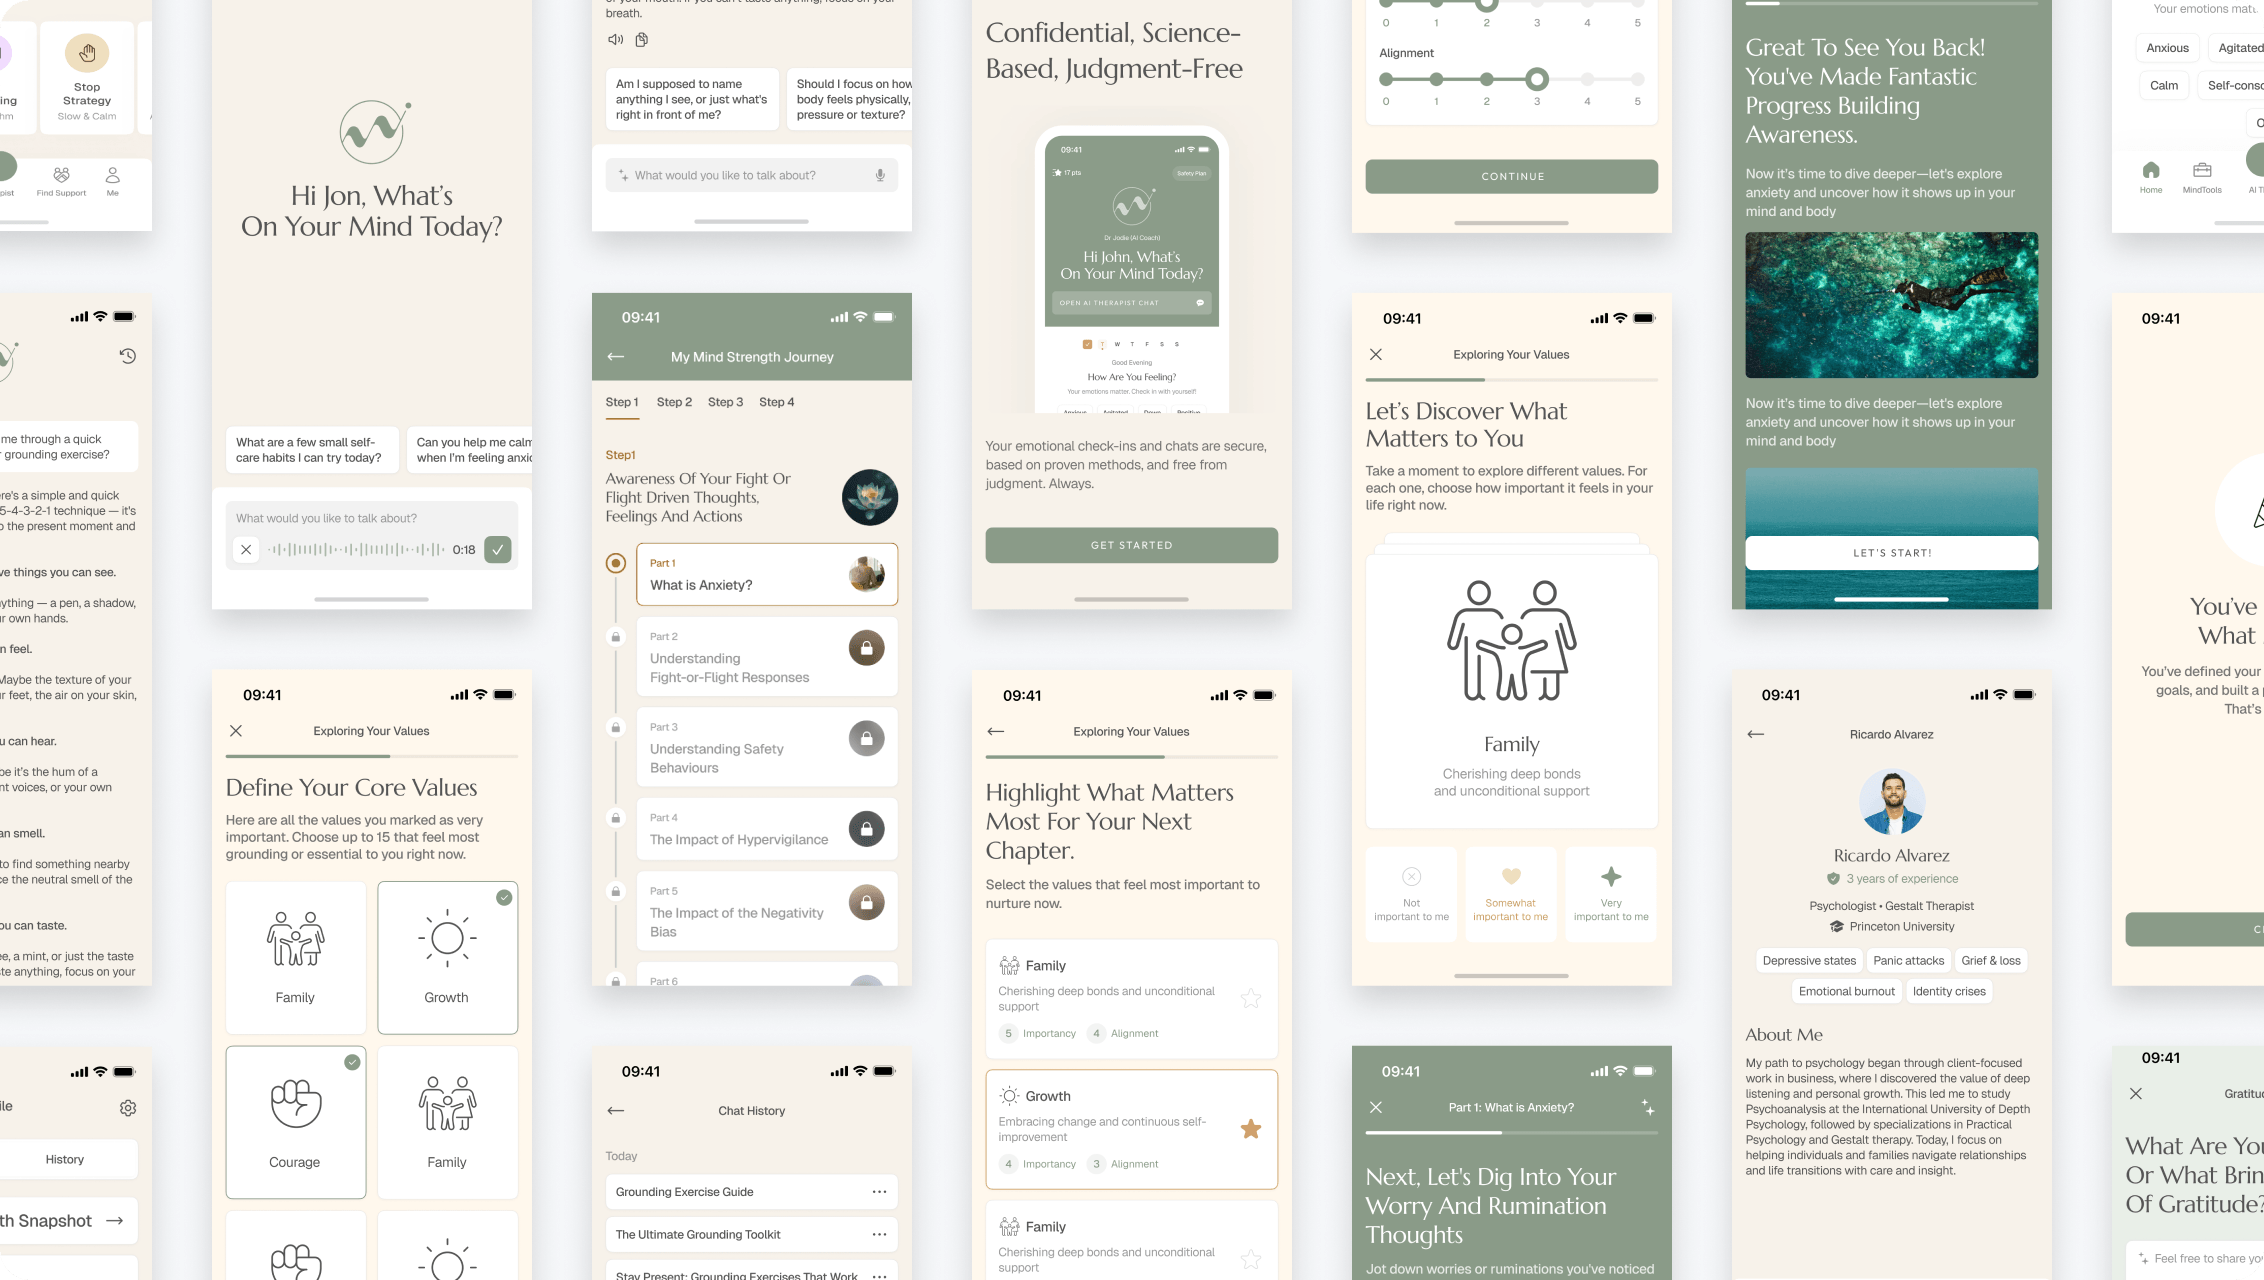This screenshot has height=1280, width=2264.
Task: Star the last Family value card
Action: point(1251,1259)
